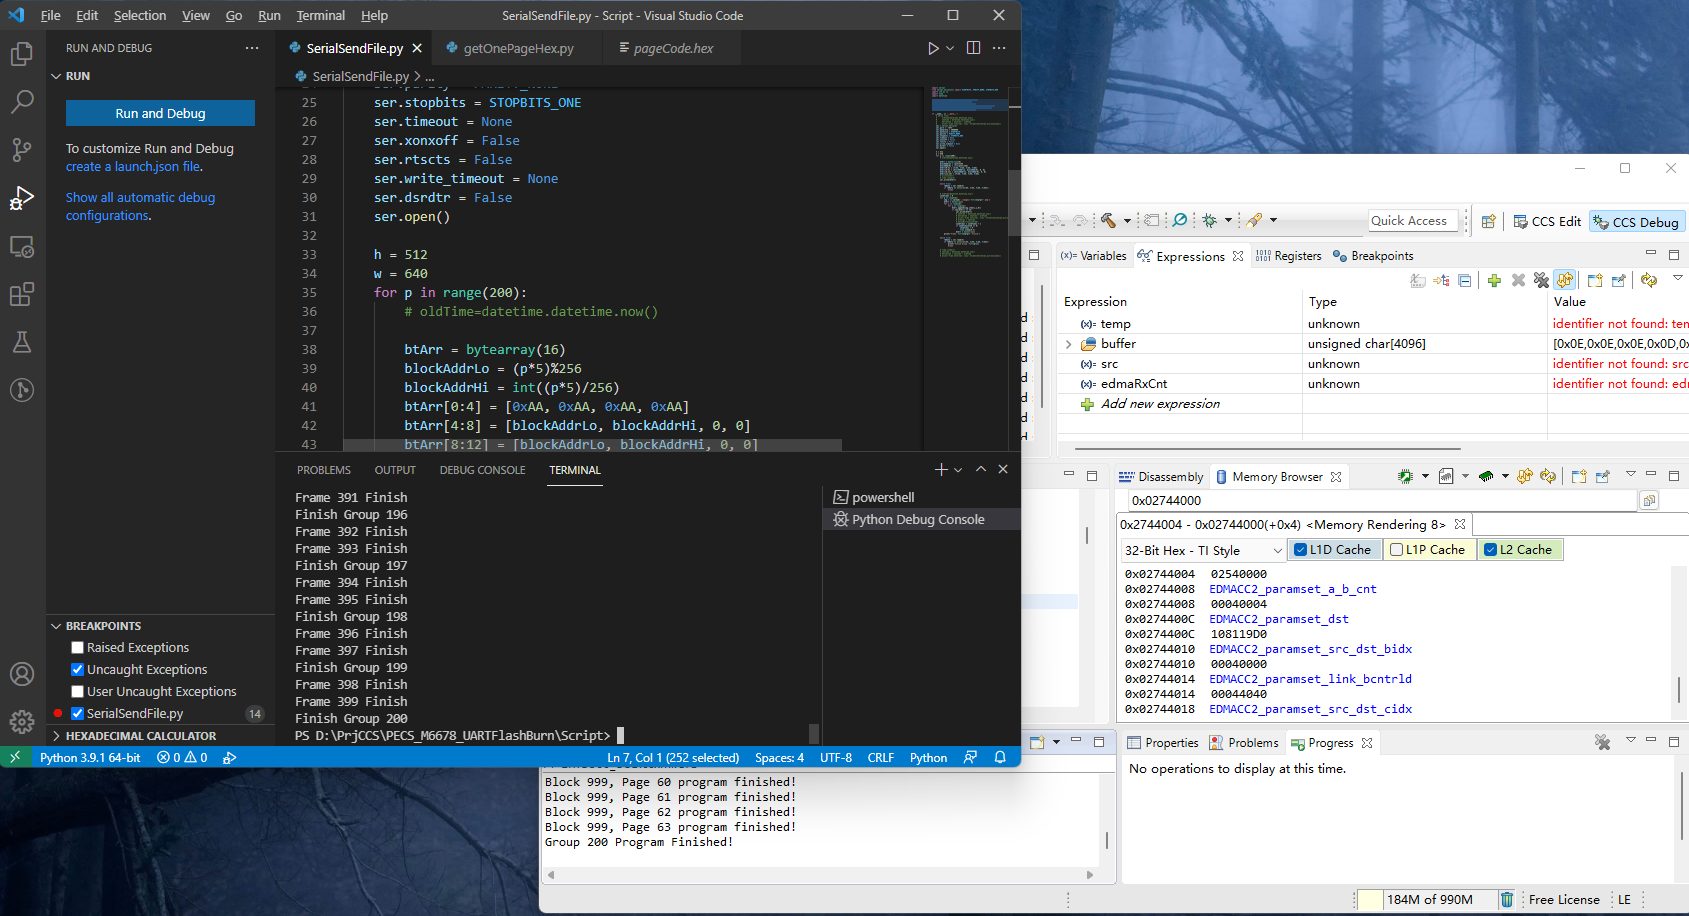Image resolution: width=1689 pixels, height=916 pixels.
Task: Click the feedback icon in status bar
Action: click(x=970, y=758)
